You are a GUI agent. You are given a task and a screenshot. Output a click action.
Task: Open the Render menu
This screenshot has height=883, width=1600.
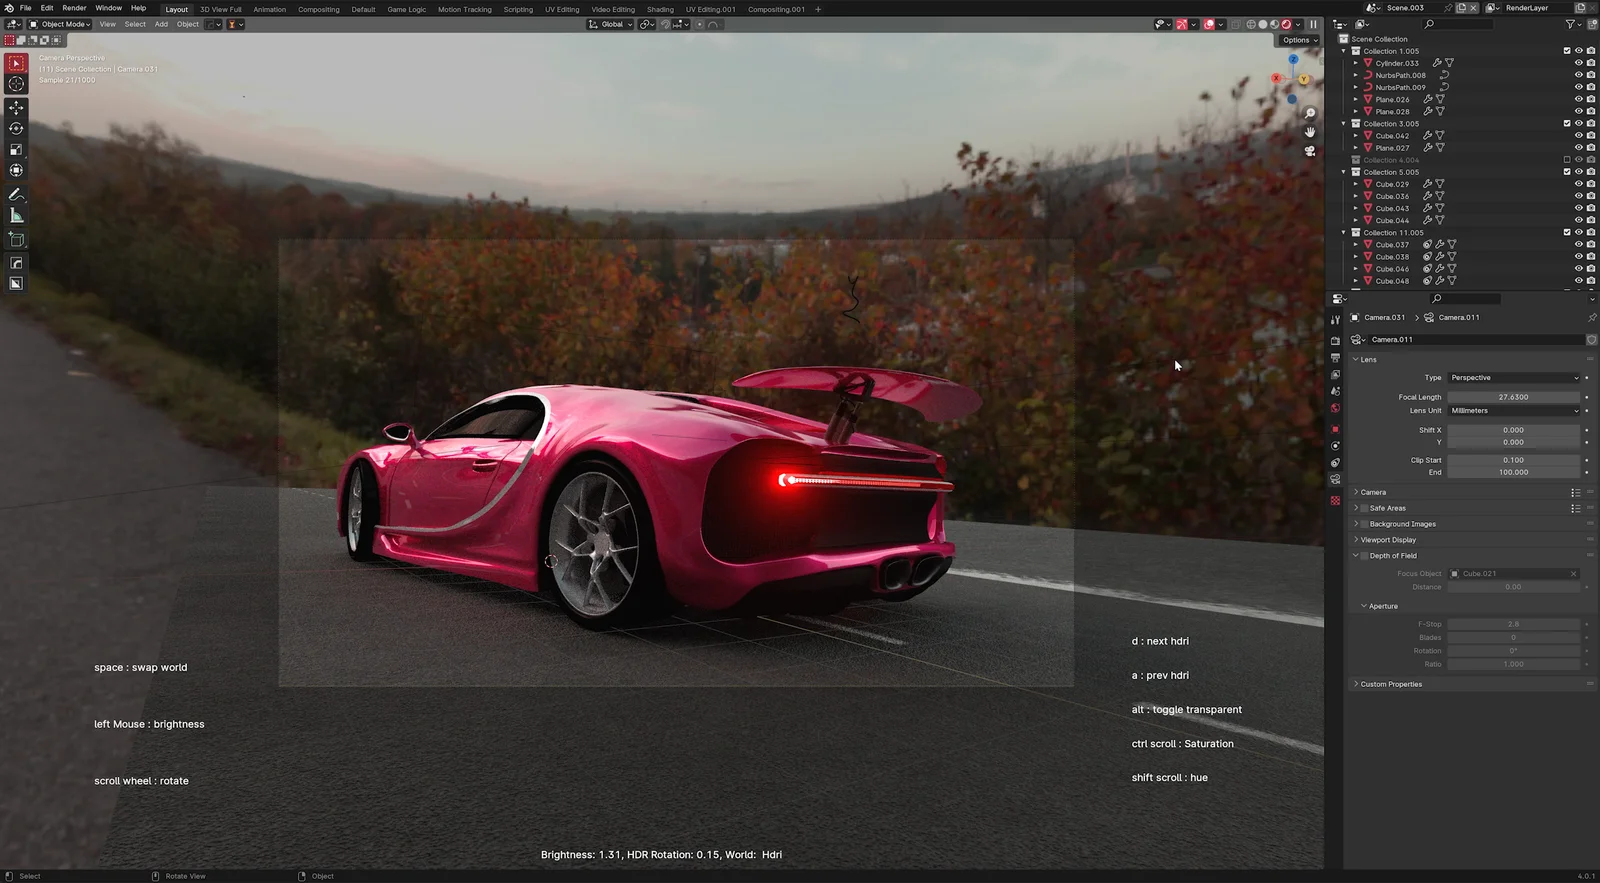pos(74,8)
